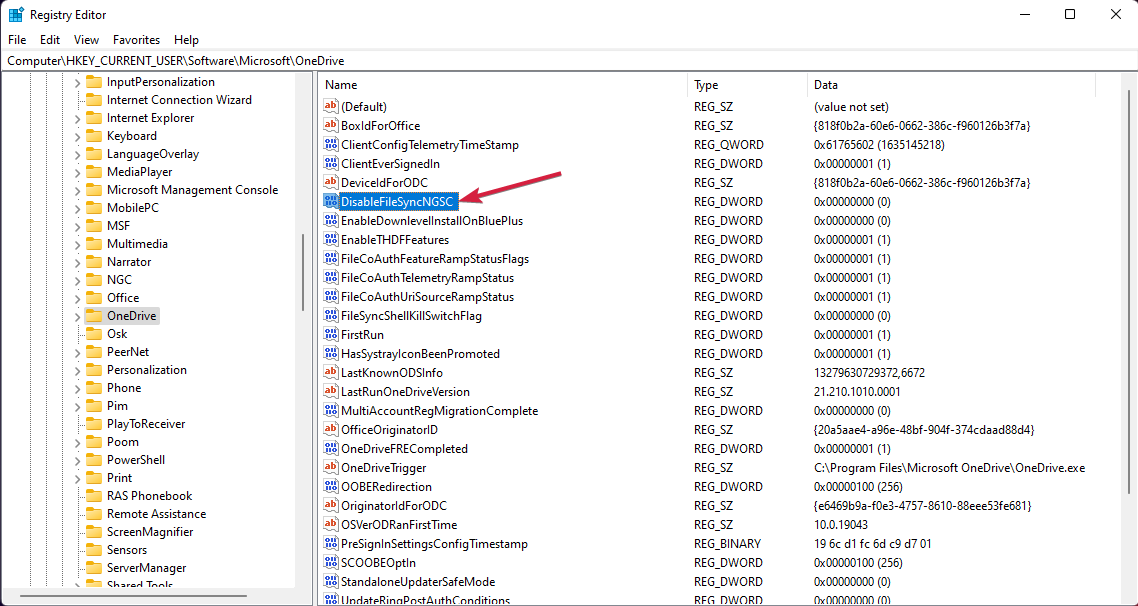Click the DWORD icon beside SCOOBEOptIn
1138x606 pixels.
[x=331, y=562]
